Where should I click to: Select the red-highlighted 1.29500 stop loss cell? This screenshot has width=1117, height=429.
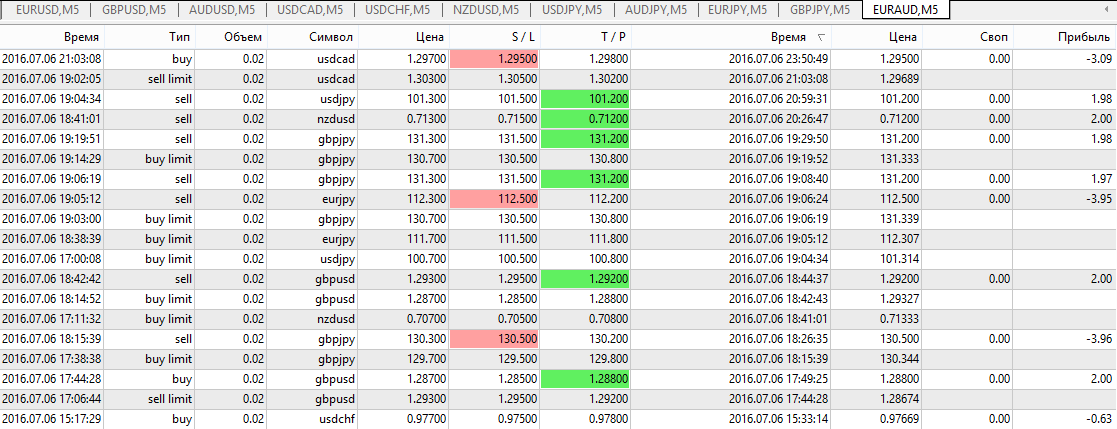494,58
